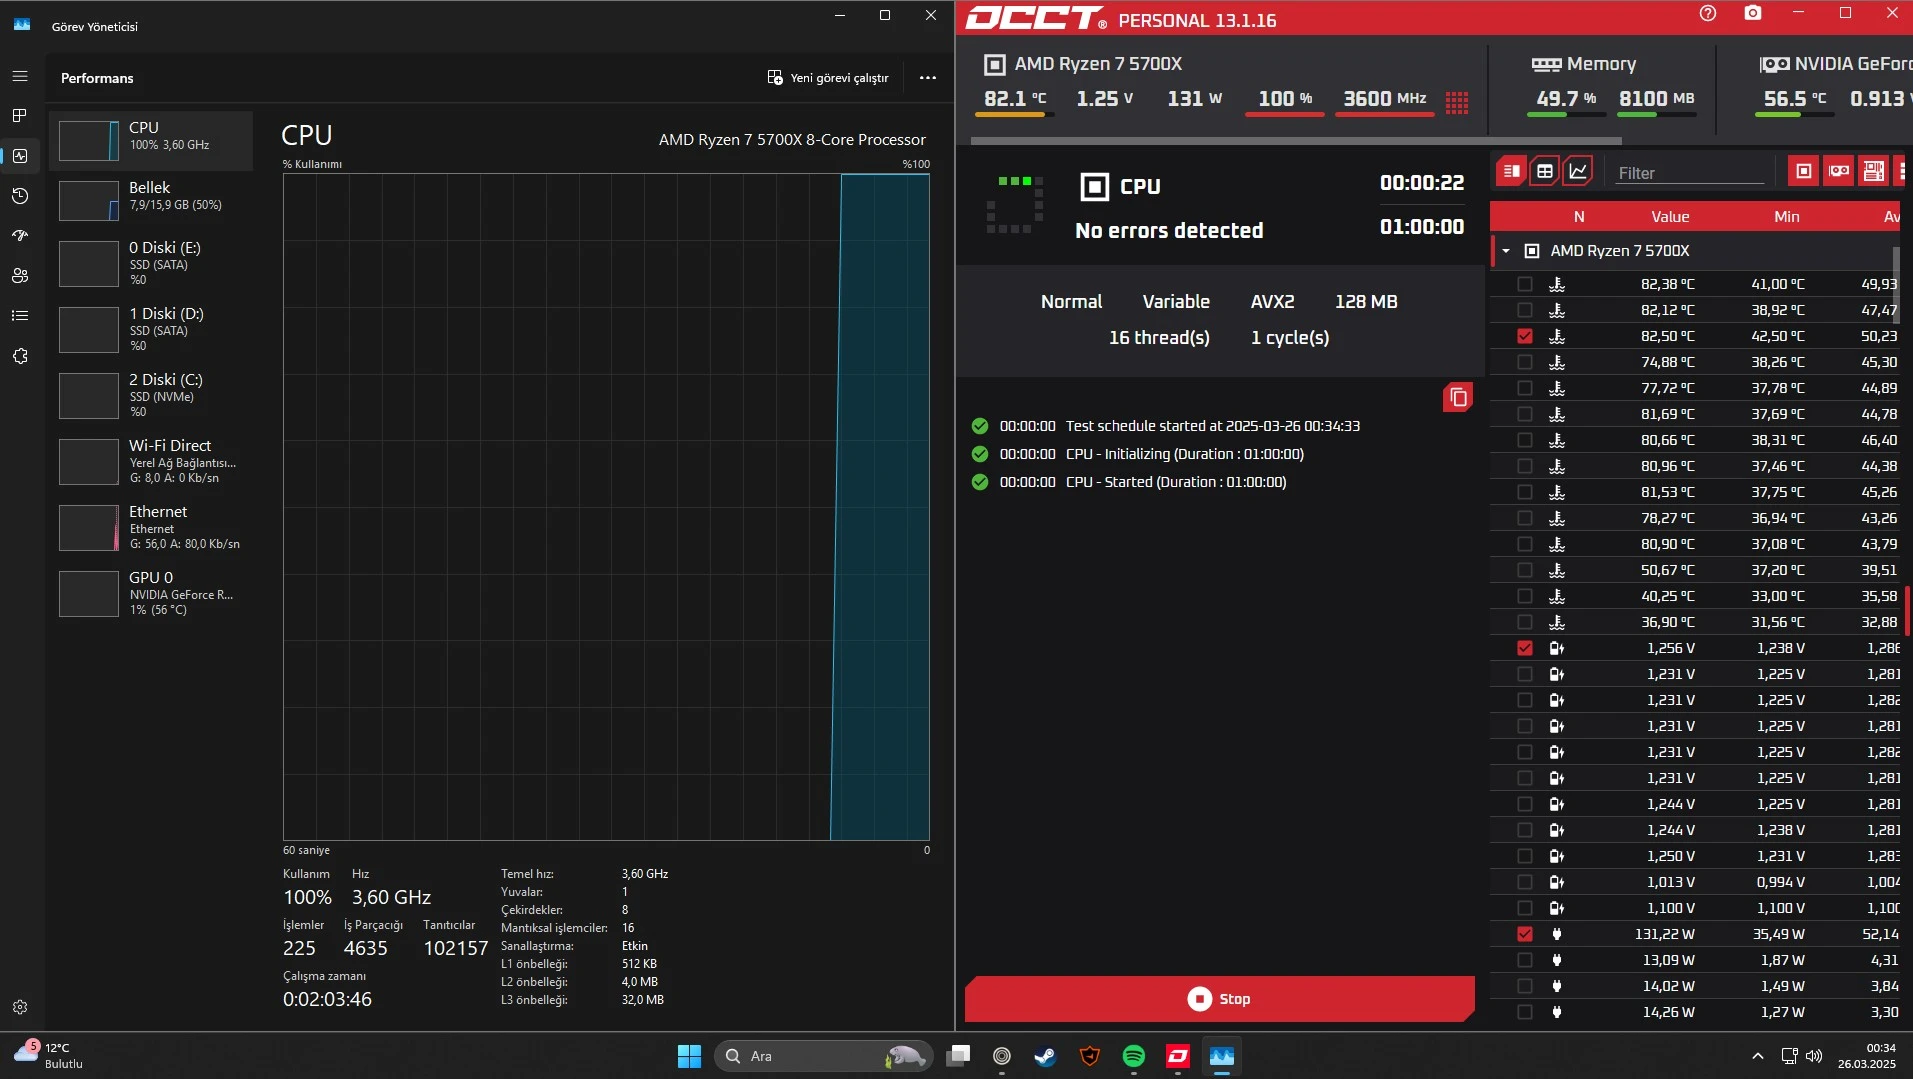This screenshot has width=1913, height=1079.
Task: Open Services page in Task Manager sidebar
Action: pyautogui.click(x=20, y=356)
